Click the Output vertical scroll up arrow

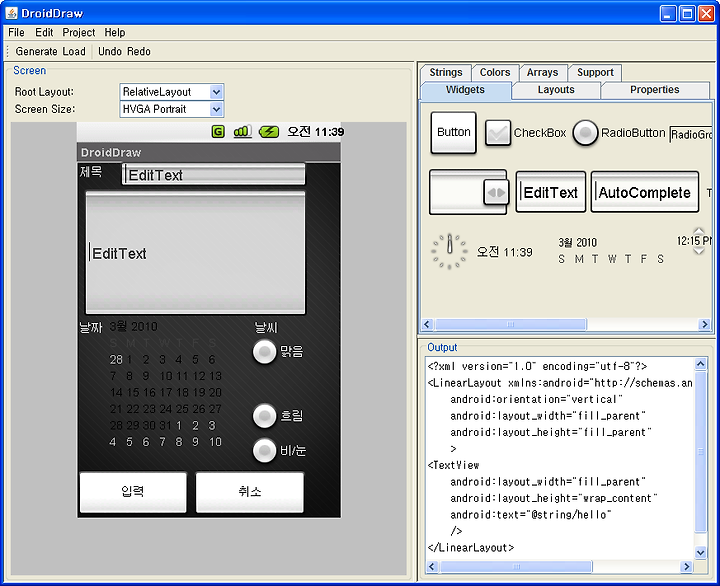coord(700,365)
